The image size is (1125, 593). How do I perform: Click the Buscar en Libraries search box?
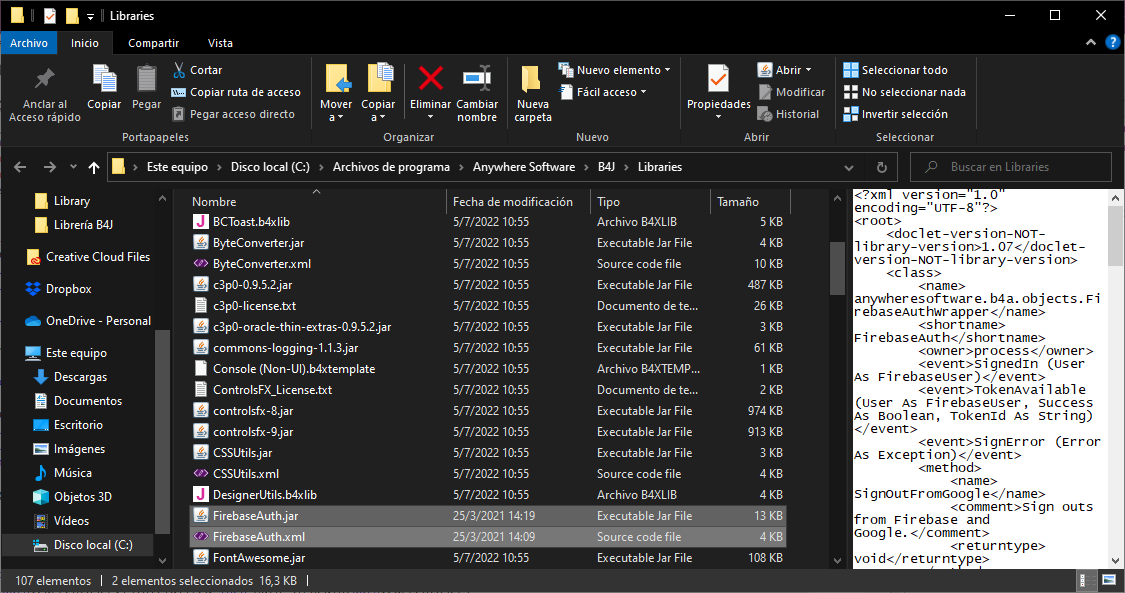(x=1010, y=167)
